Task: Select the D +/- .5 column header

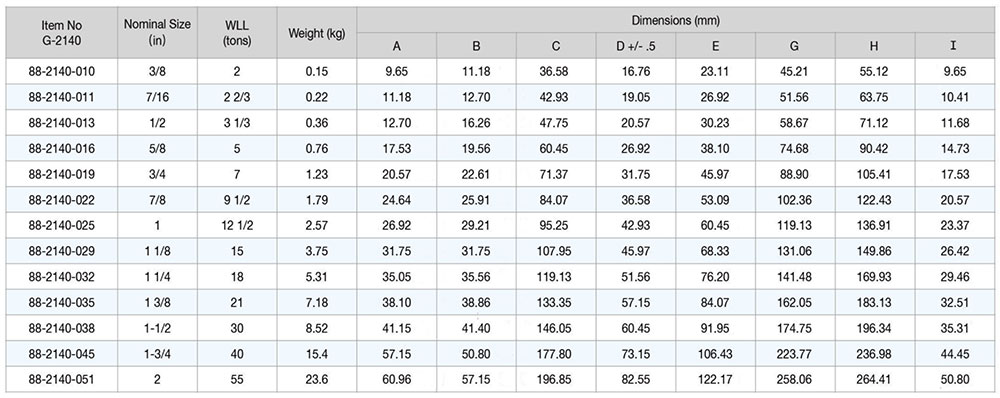Action: coord(636,46)
